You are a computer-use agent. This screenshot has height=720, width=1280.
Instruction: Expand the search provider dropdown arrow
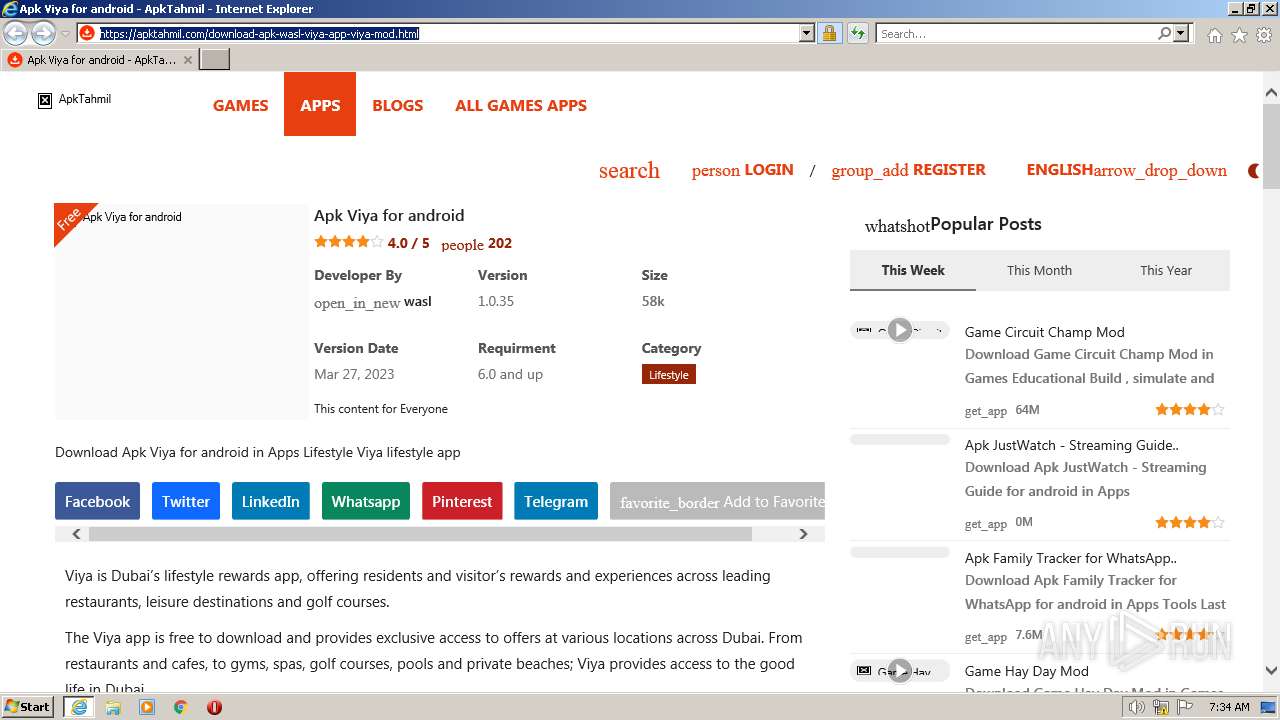point(1181,33)
